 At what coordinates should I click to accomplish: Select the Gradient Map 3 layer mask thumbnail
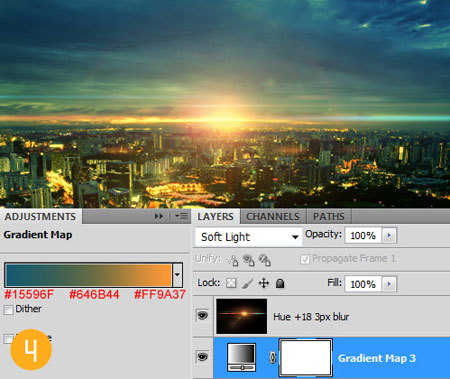305,358
